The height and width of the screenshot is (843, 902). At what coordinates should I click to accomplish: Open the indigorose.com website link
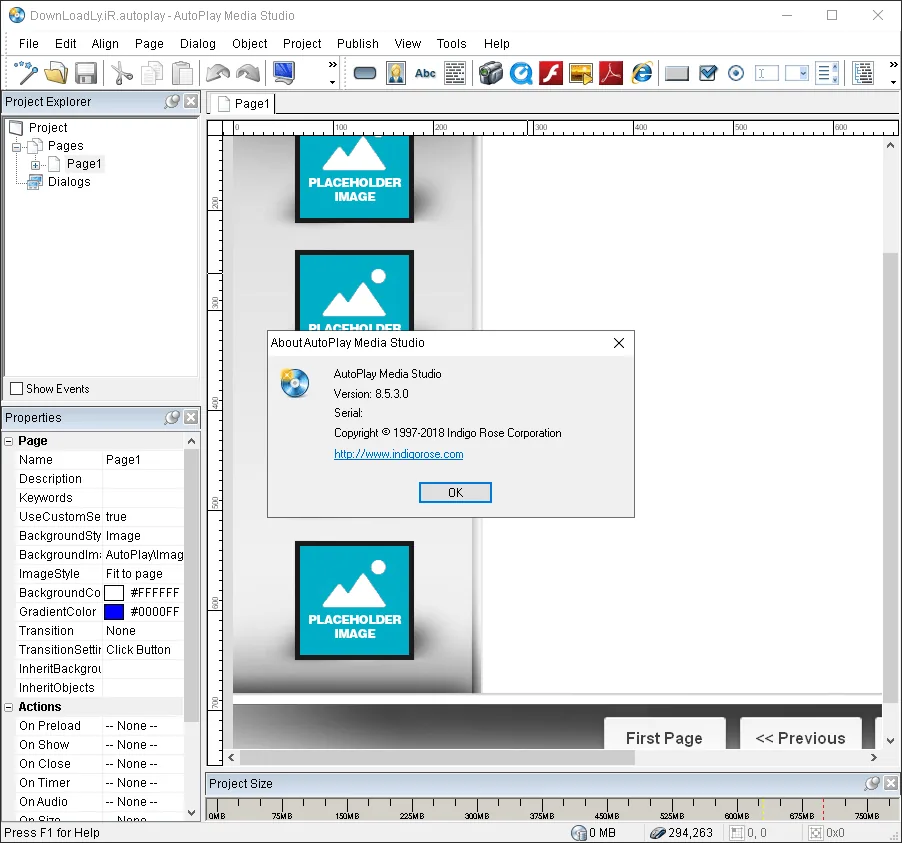click(399, 454)
